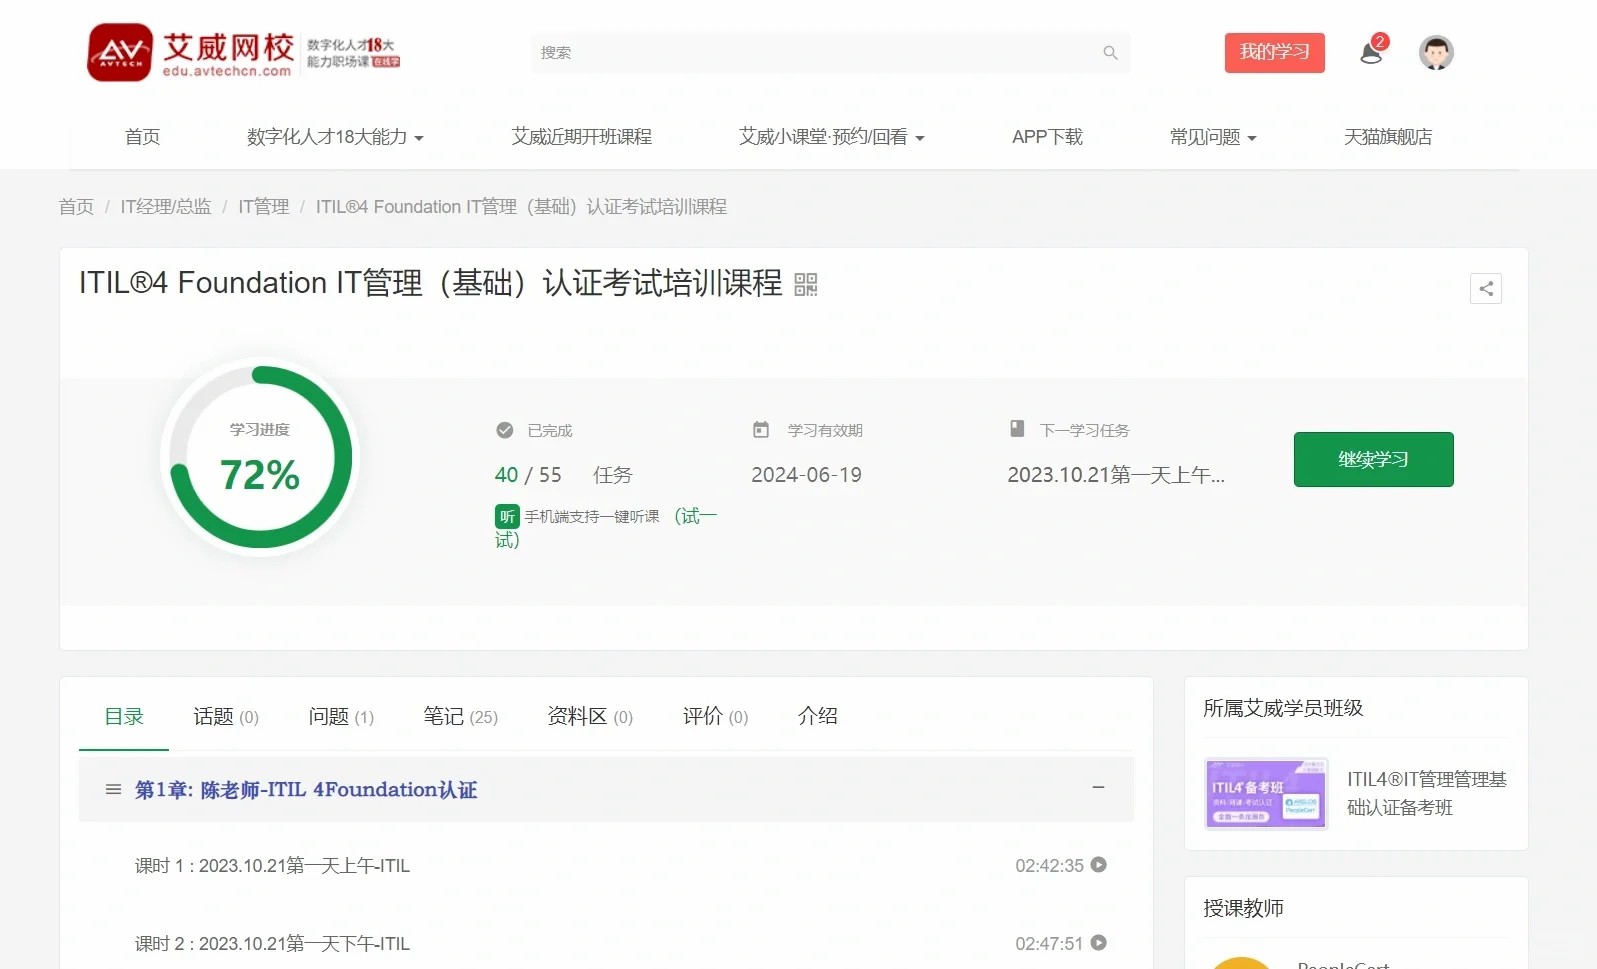This screenshot has width=1597, height=969.
Task: Open APP下载 menu item
Action: point(1047,137)
